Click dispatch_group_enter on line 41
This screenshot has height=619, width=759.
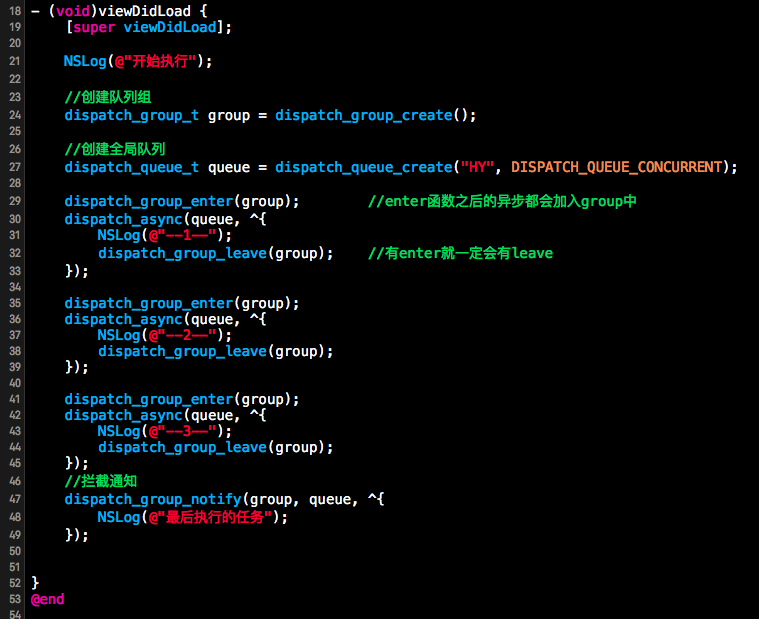click(x=149, y=399)
